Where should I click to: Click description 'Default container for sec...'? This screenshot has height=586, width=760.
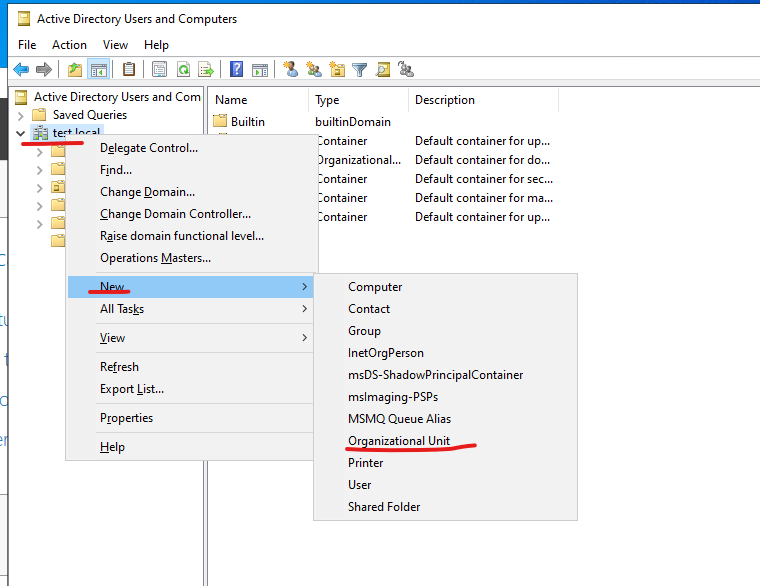click(484, 179)
